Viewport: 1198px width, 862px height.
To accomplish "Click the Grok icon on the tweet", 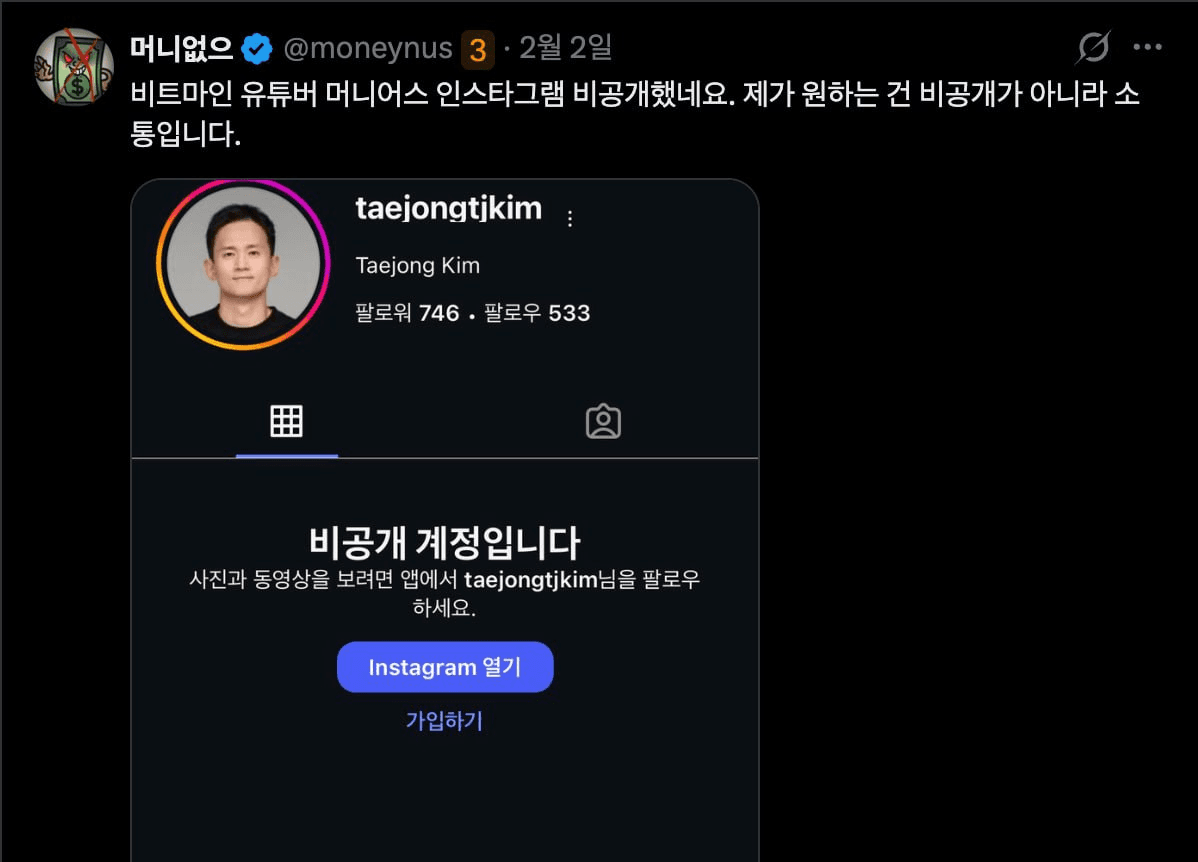I will coord(1094,47).
